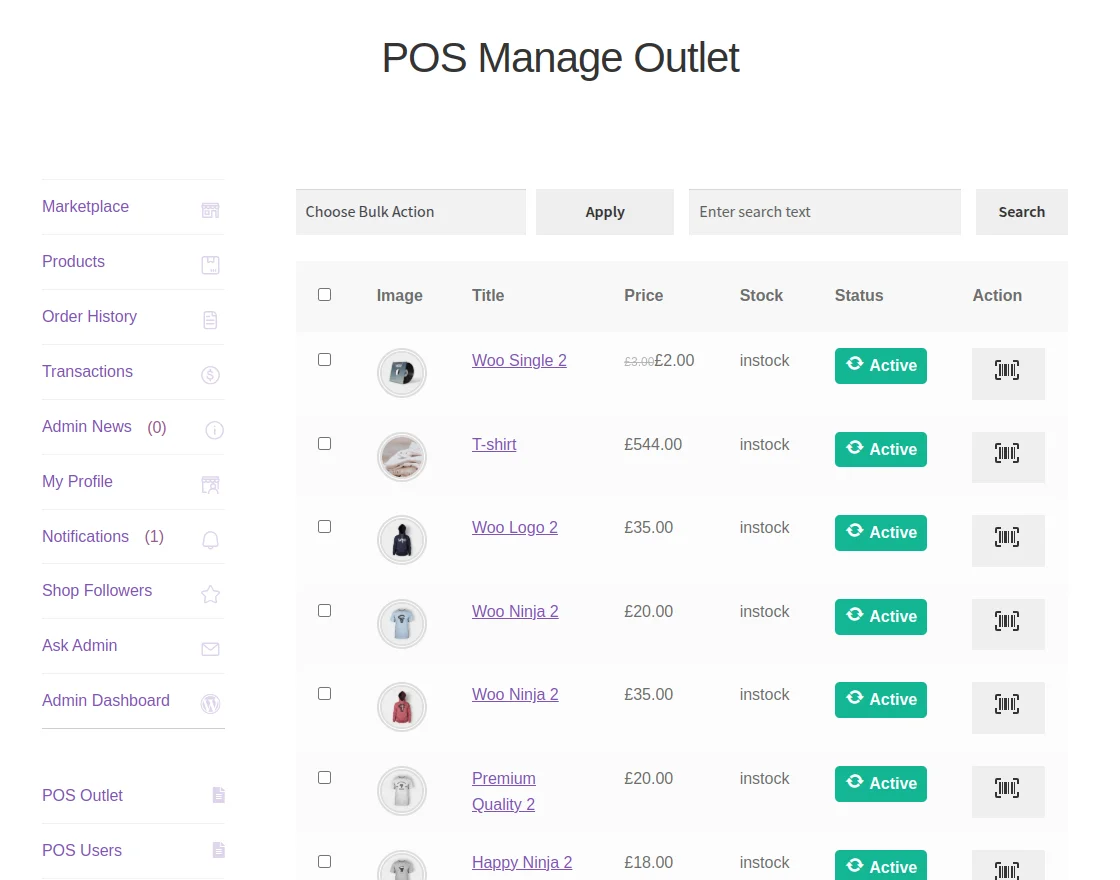The height and width of the screenshot is (880, 1120).
Task: Click the Enter search text field
Action: (824, 212)
